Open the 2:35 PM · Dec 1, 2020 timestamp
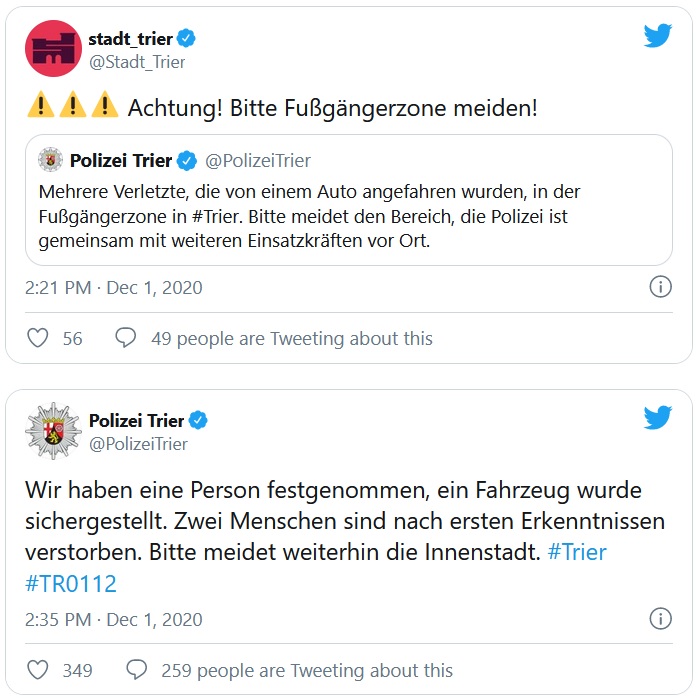Viewport: 698px width, 700px height. tap(114, 620)
